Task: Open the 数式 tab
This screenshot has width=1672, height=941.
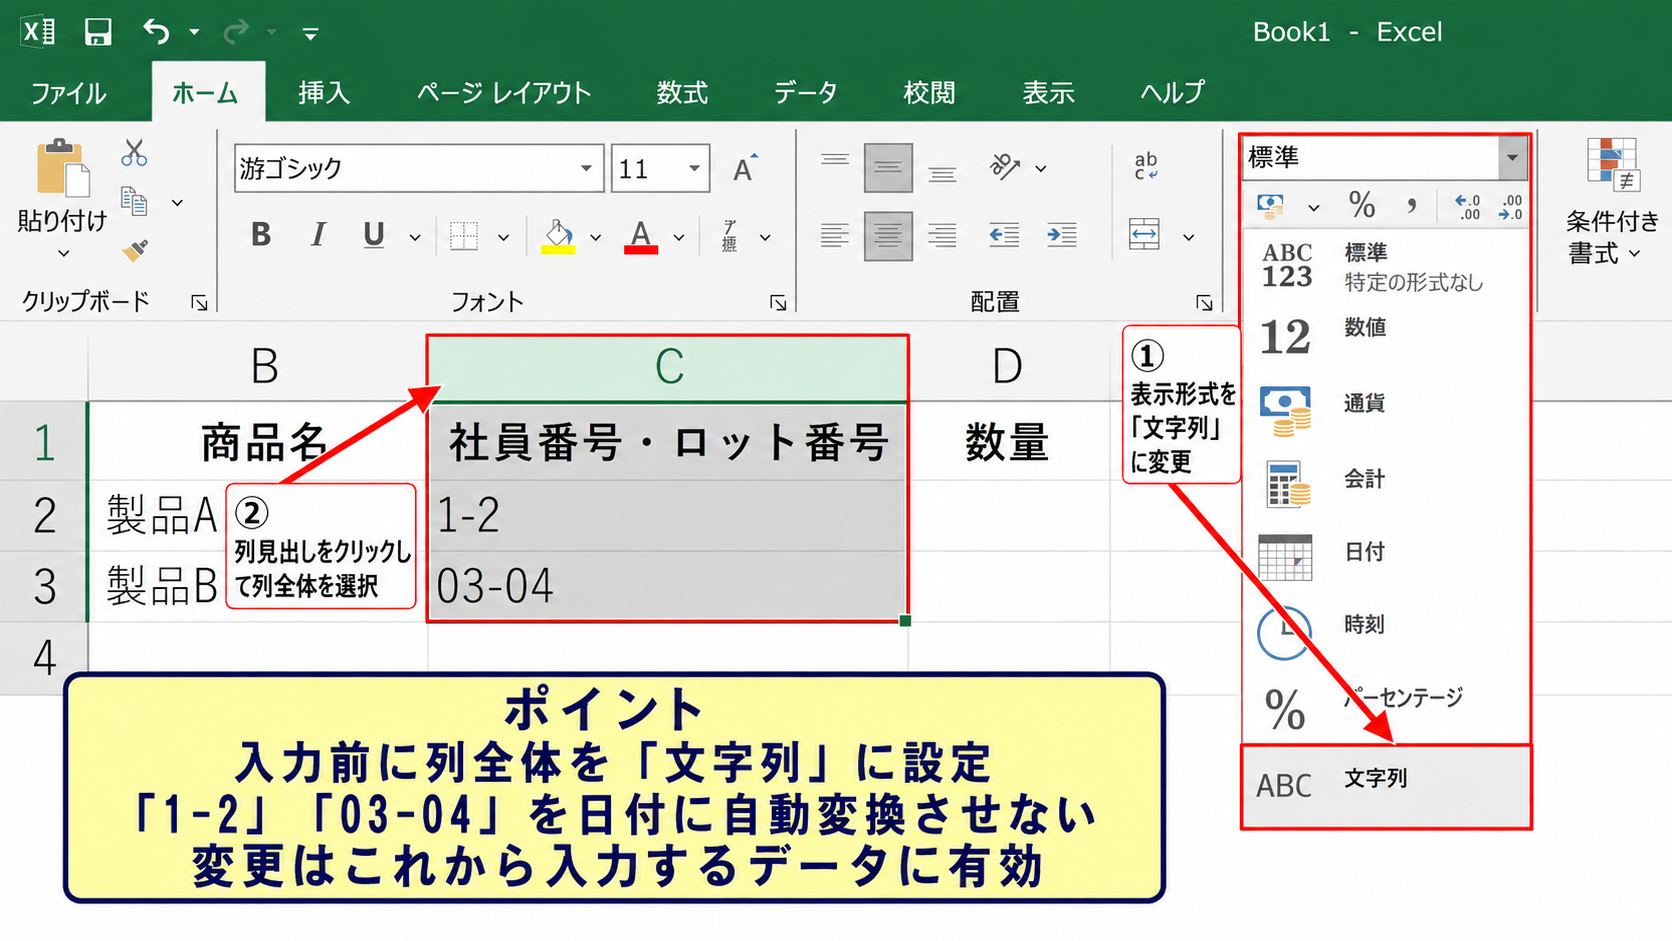Action: [x=682, y=93]
